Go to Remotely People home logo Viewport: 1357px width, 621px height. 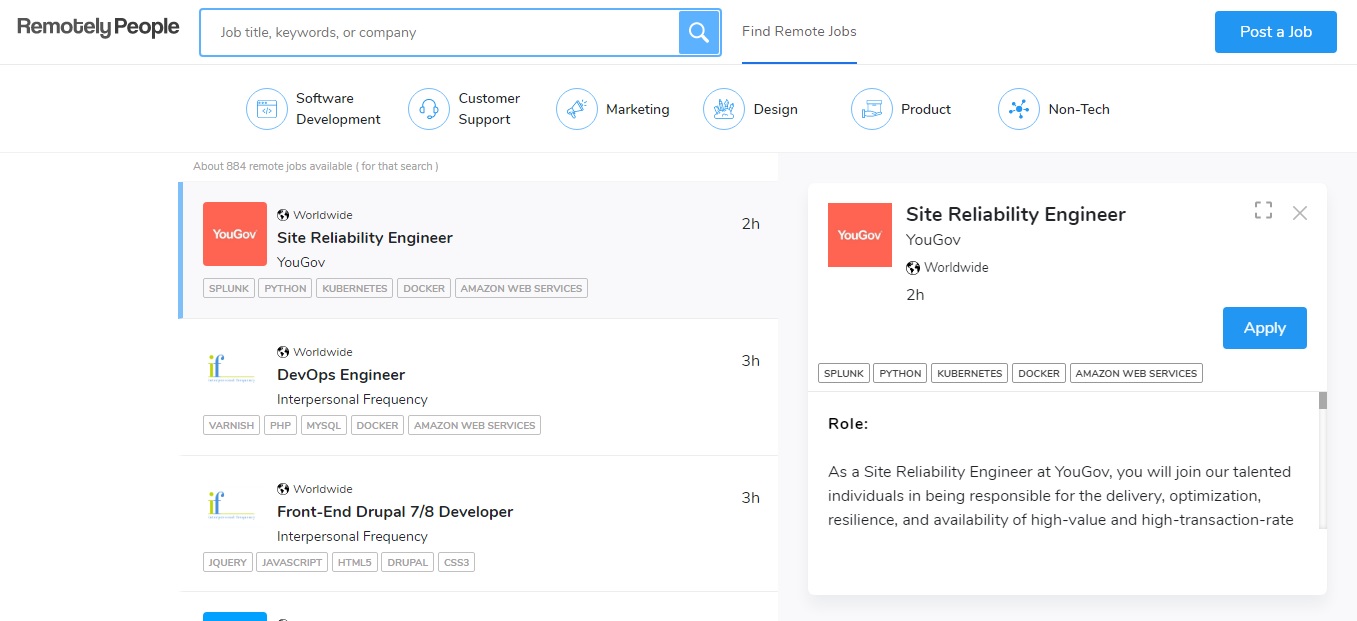[x=98, y=28]
